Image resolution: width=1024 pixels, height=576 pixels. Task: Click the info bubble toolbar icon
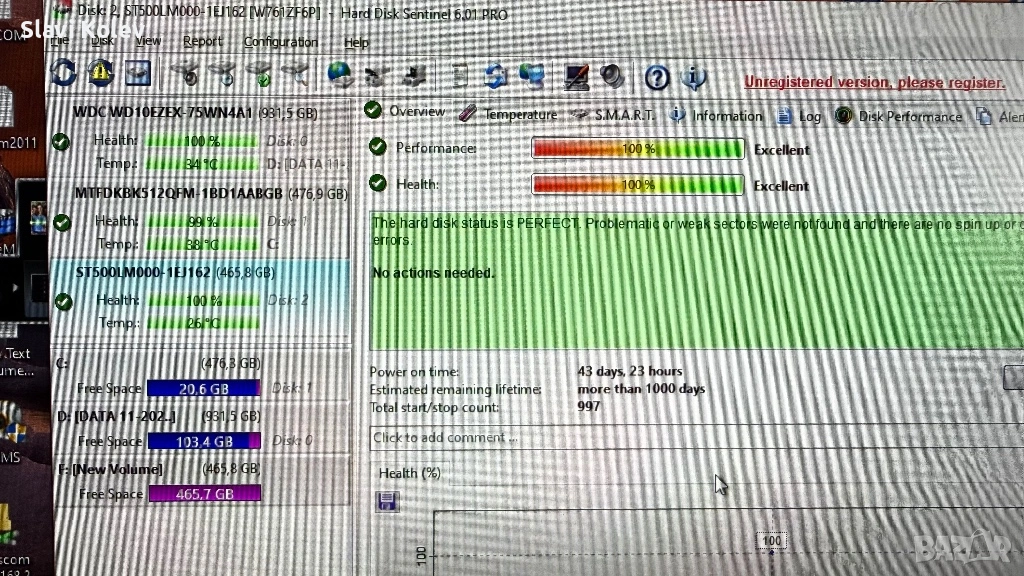[x=694, y=78]
